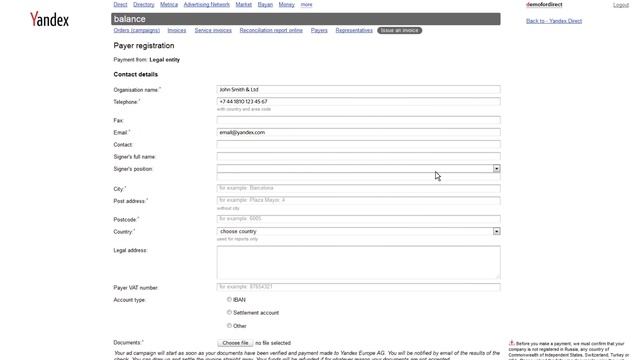Click the balance header bar

pos(306,19)
